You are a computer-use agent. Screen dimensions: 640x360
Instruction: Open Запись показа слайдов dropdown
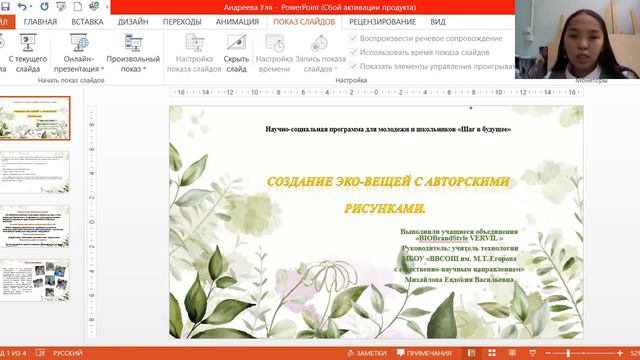[320, 53]
